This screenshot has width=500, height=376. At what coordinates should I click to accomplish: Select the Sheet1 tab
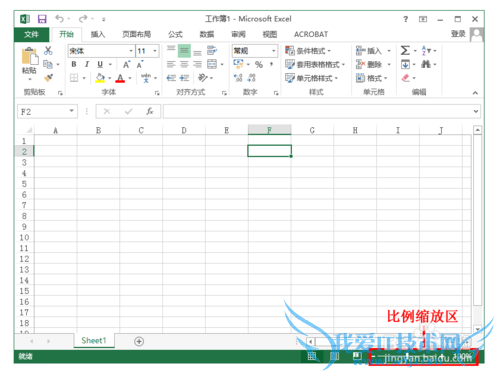[94, 341]
